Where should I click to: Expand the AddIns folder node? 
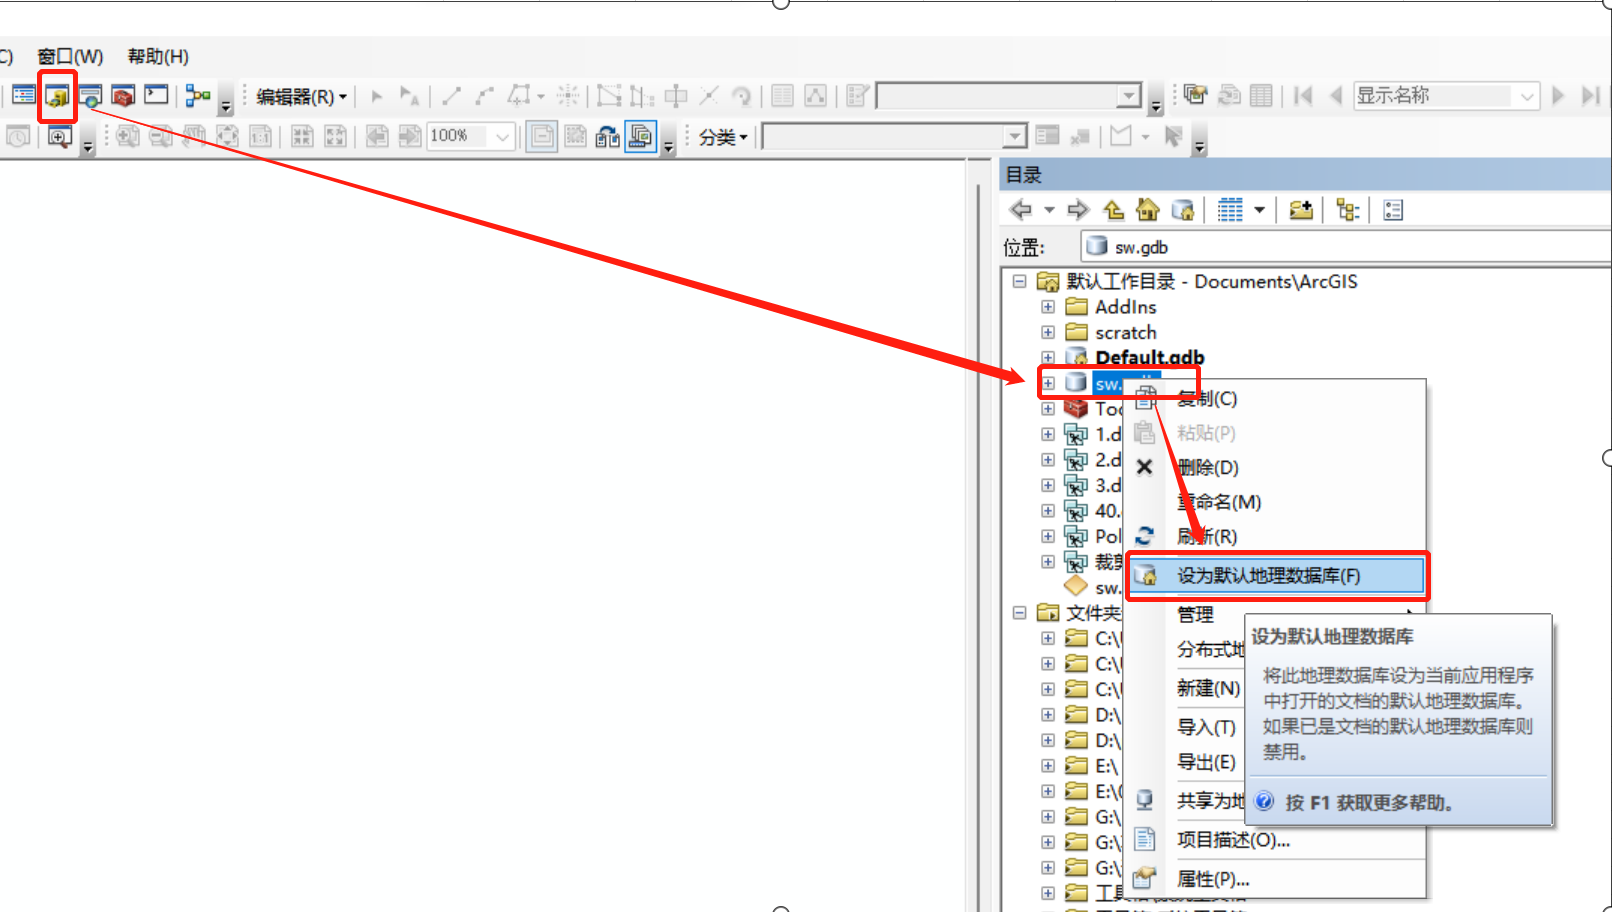point(1047,307)
